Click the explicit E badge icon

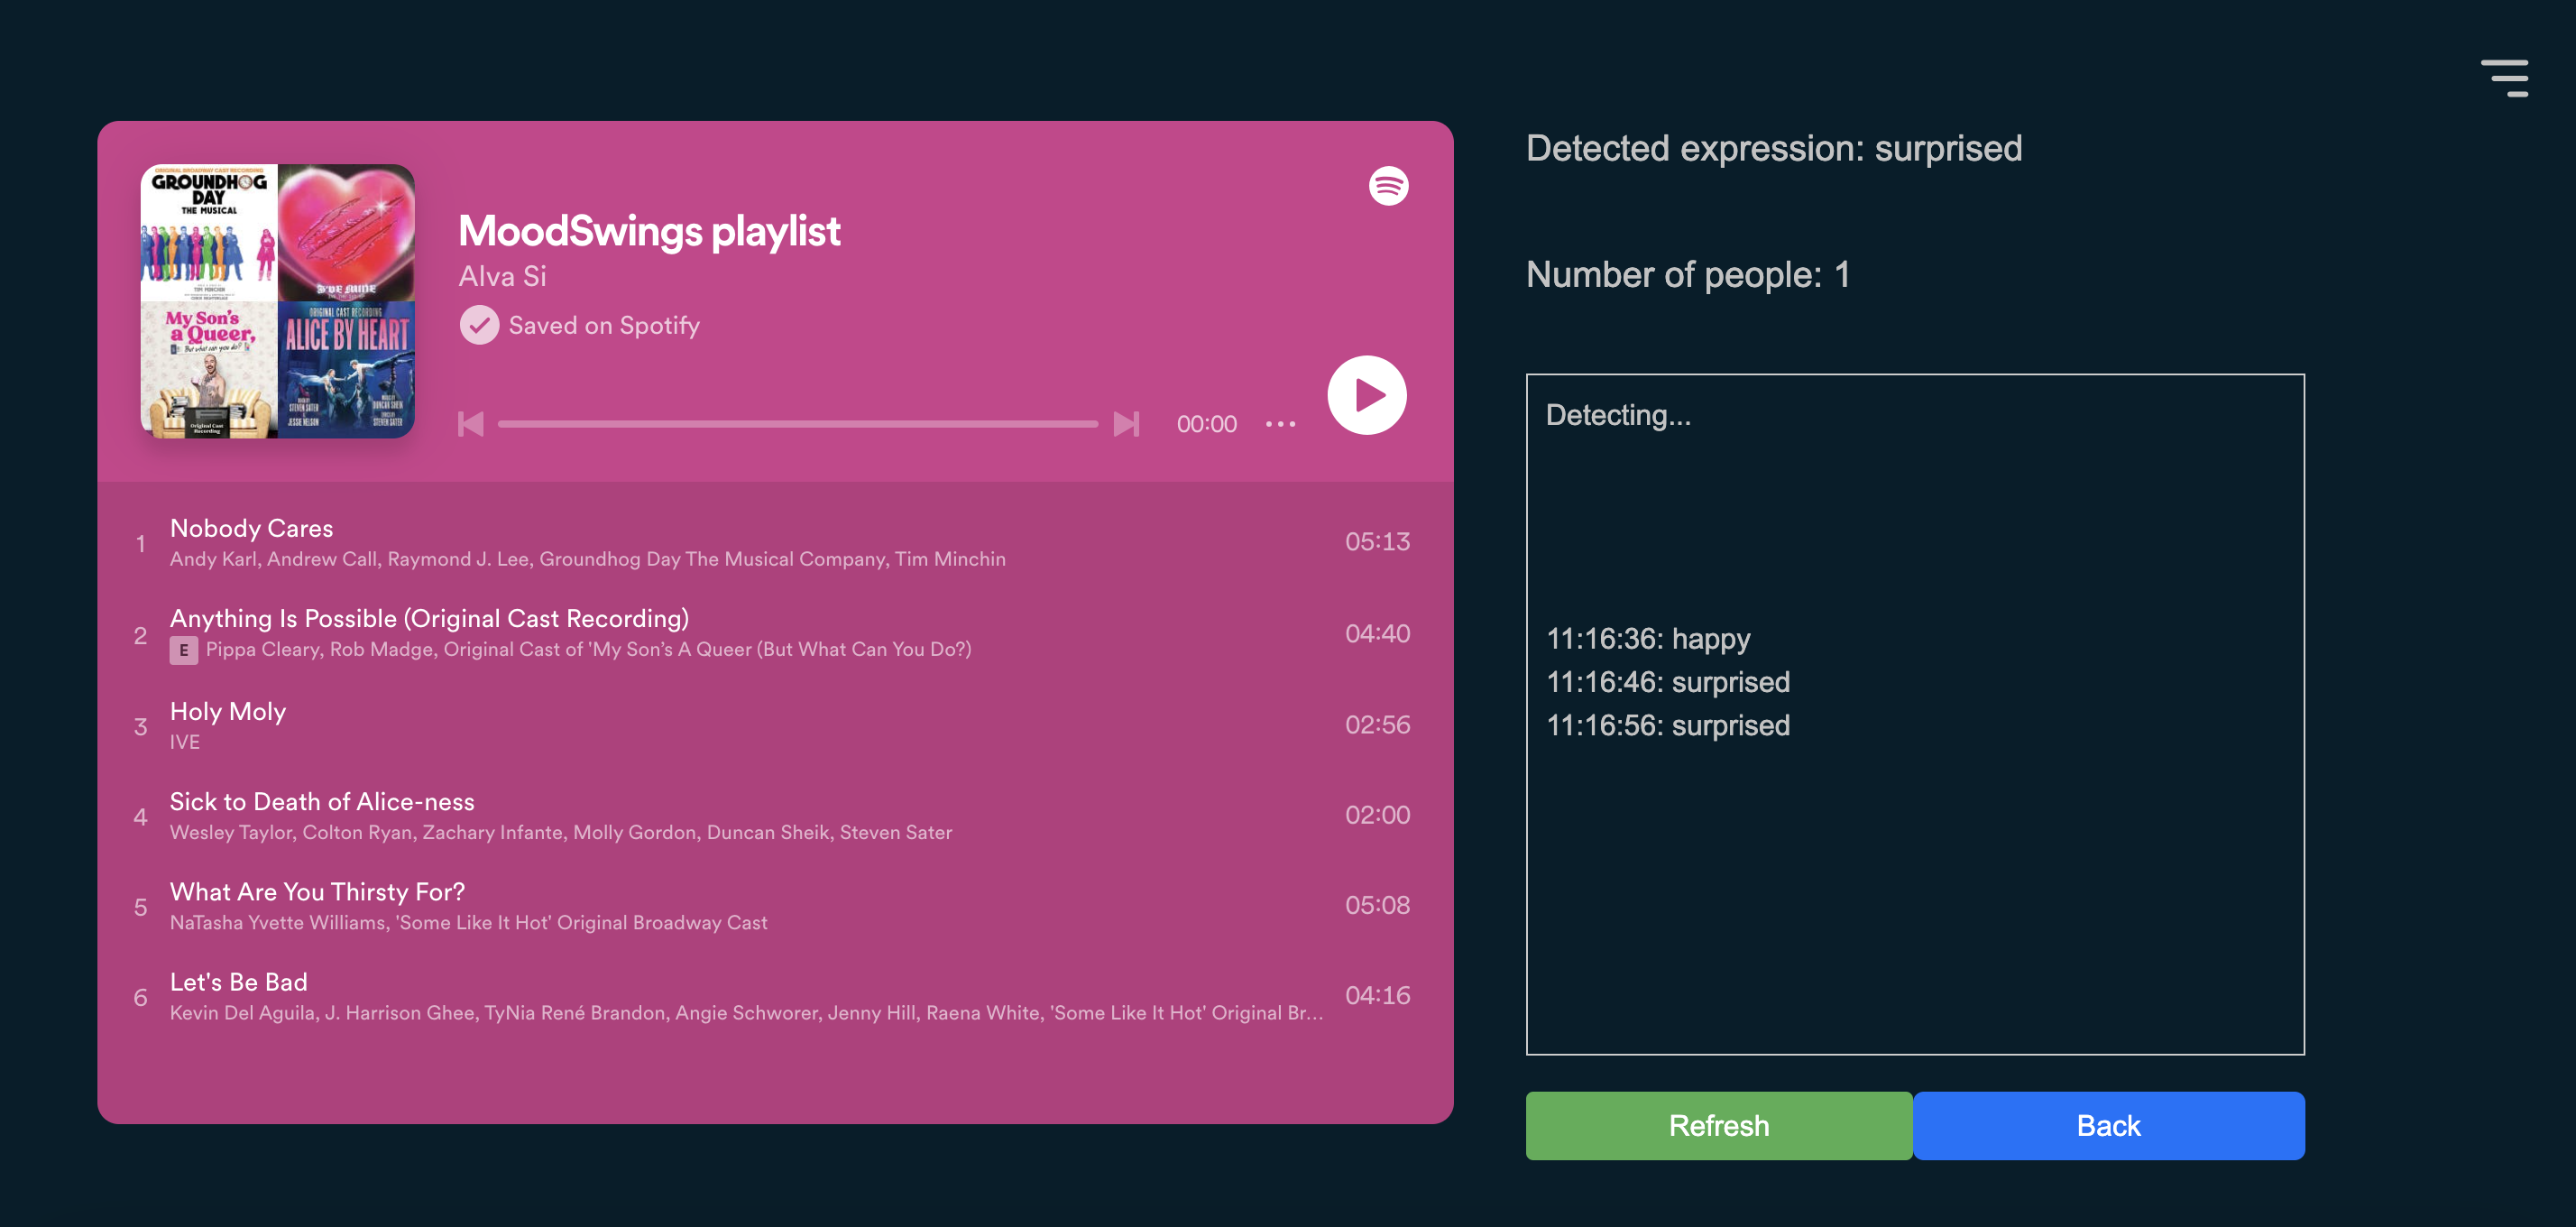click(x=183, y=650)
